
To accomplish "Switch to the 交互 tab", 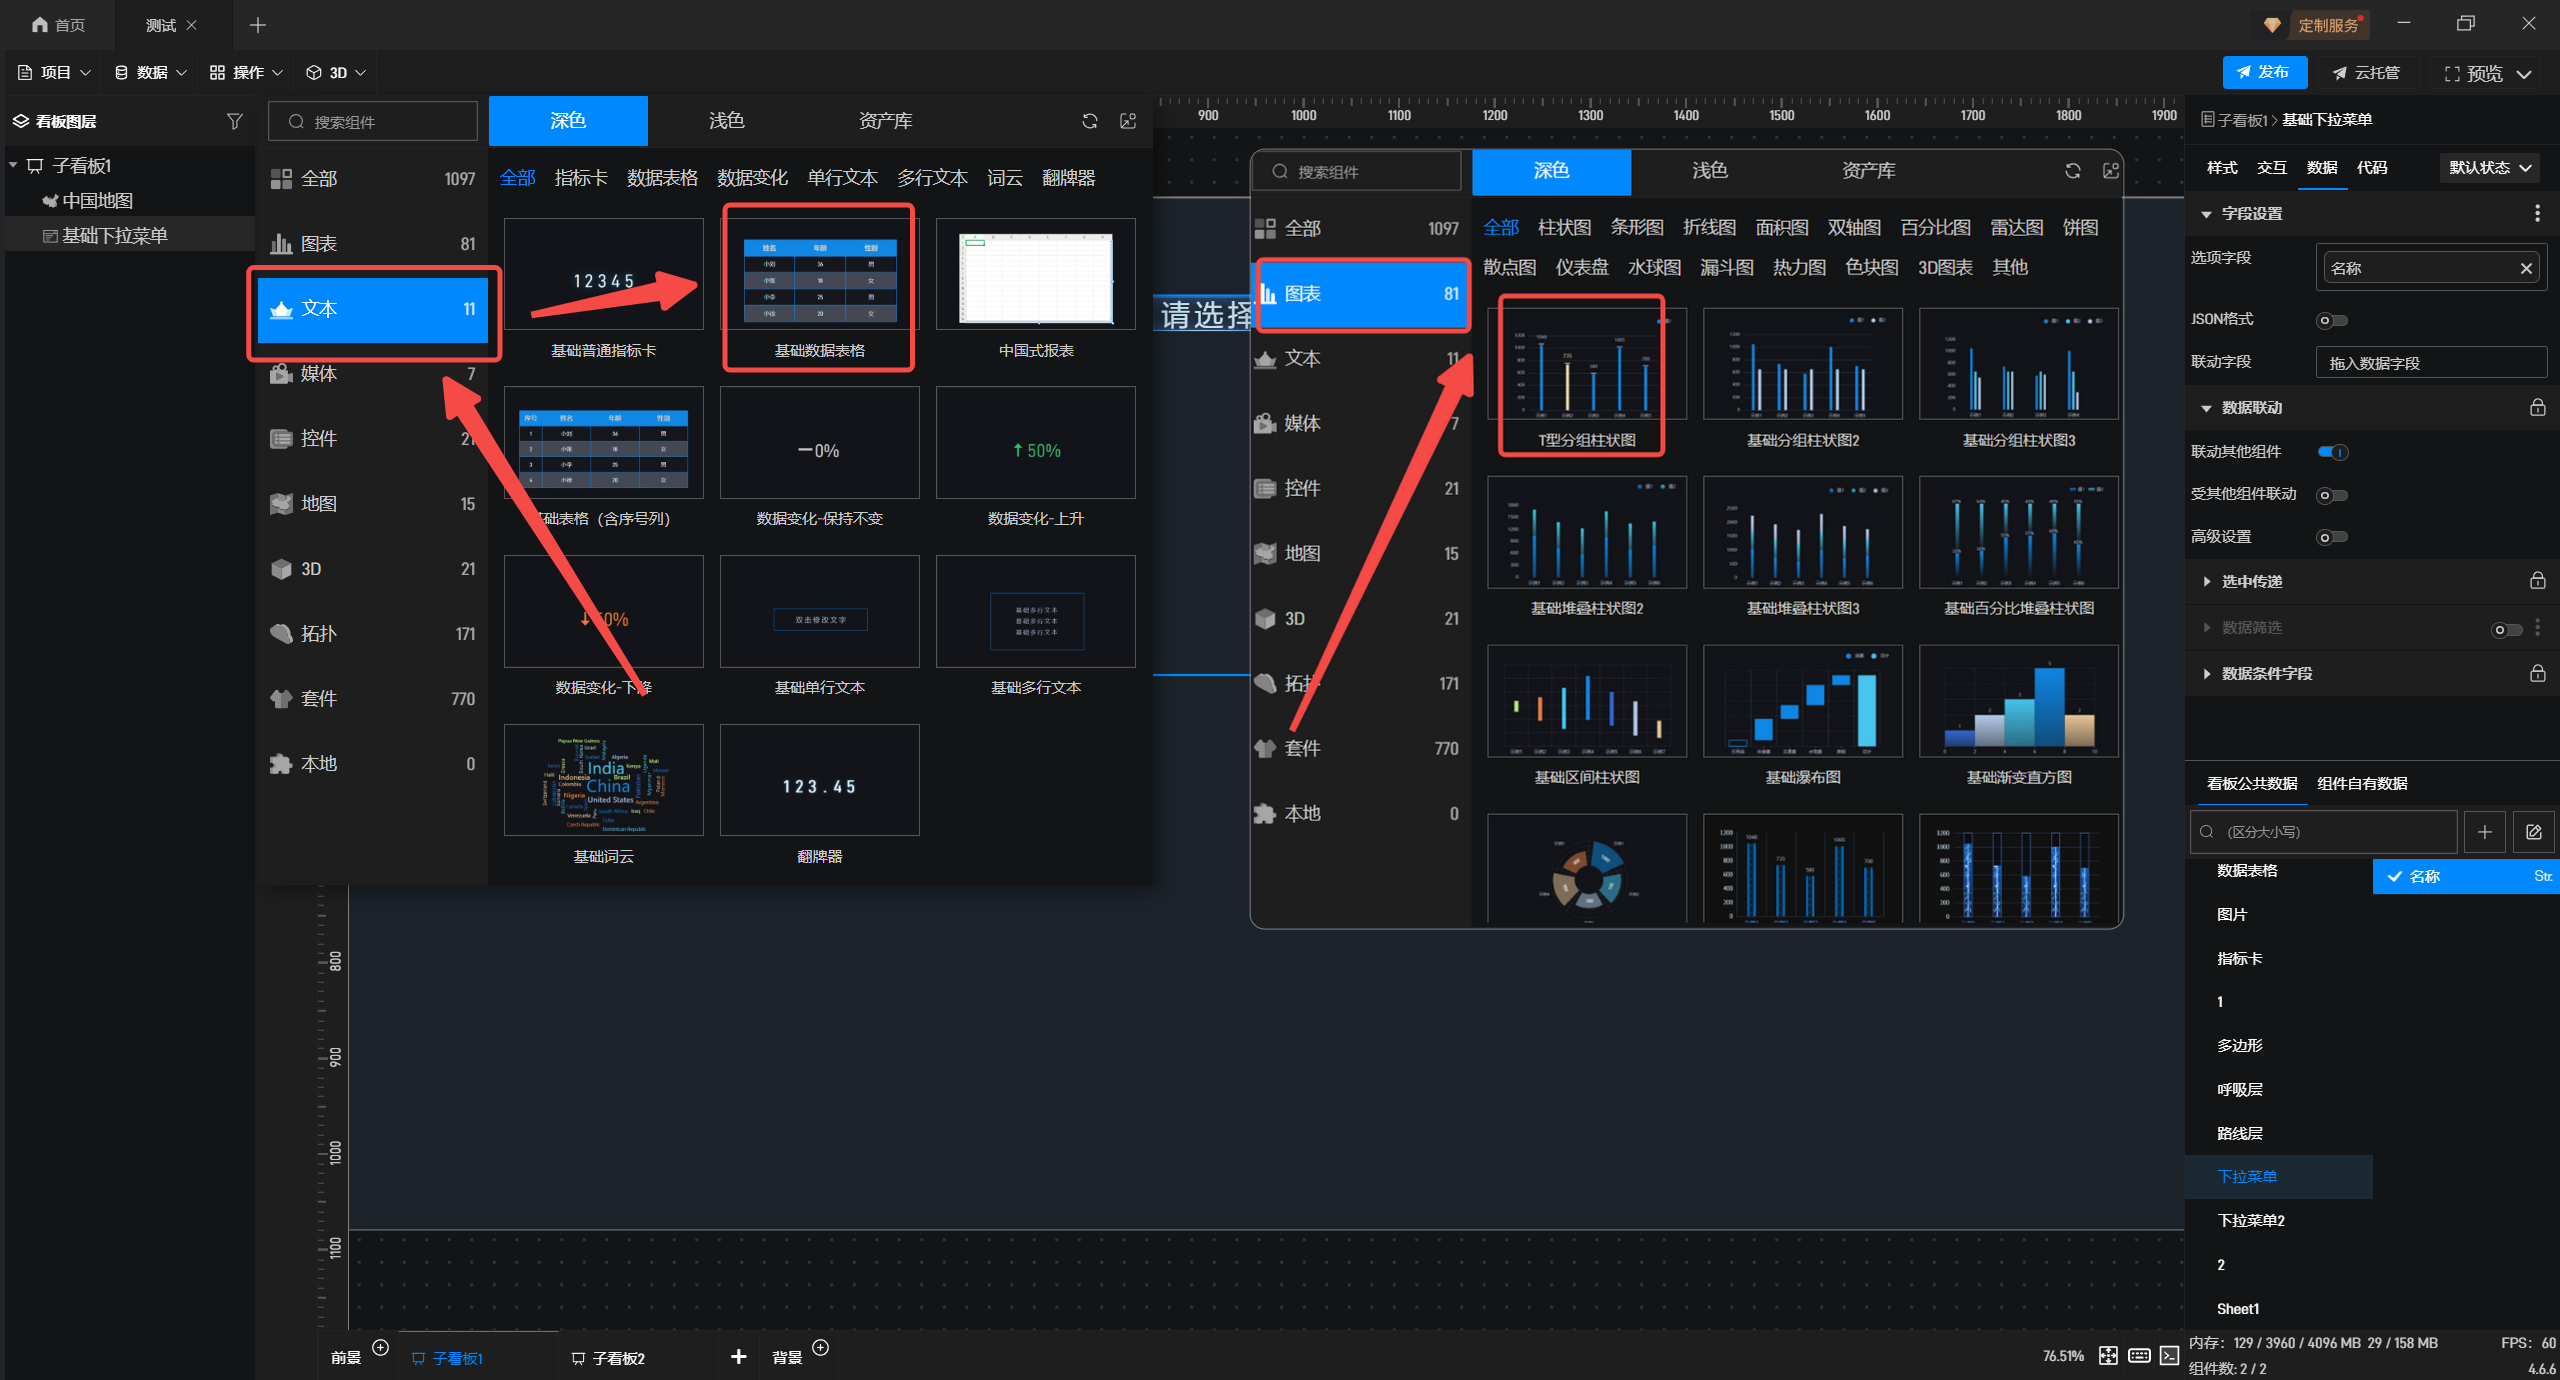I will (2271, 168).
